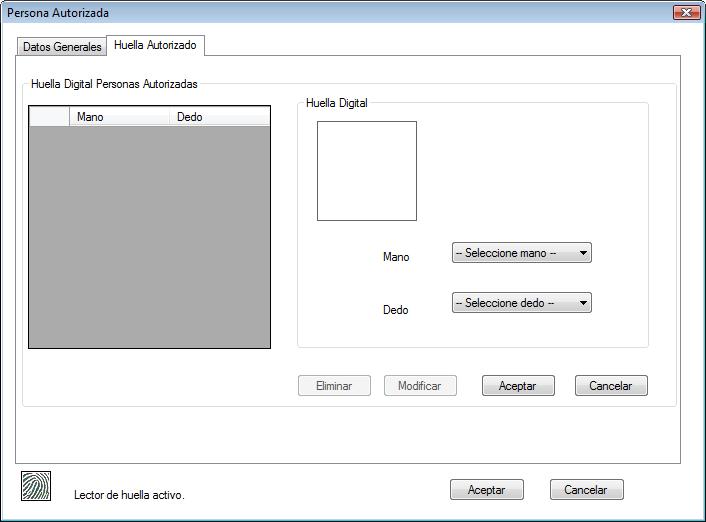The image size is (706, 522).
Task: Select the Huella Autorizado tab
Action: (x=155, y=45)
